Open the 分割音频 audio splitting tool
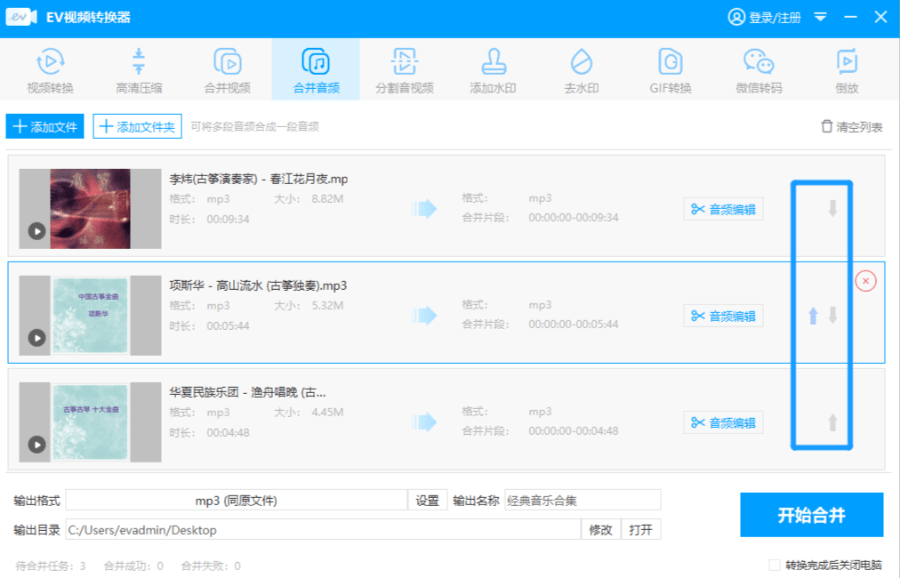The image size is (900, 578). tap(404, 68)
